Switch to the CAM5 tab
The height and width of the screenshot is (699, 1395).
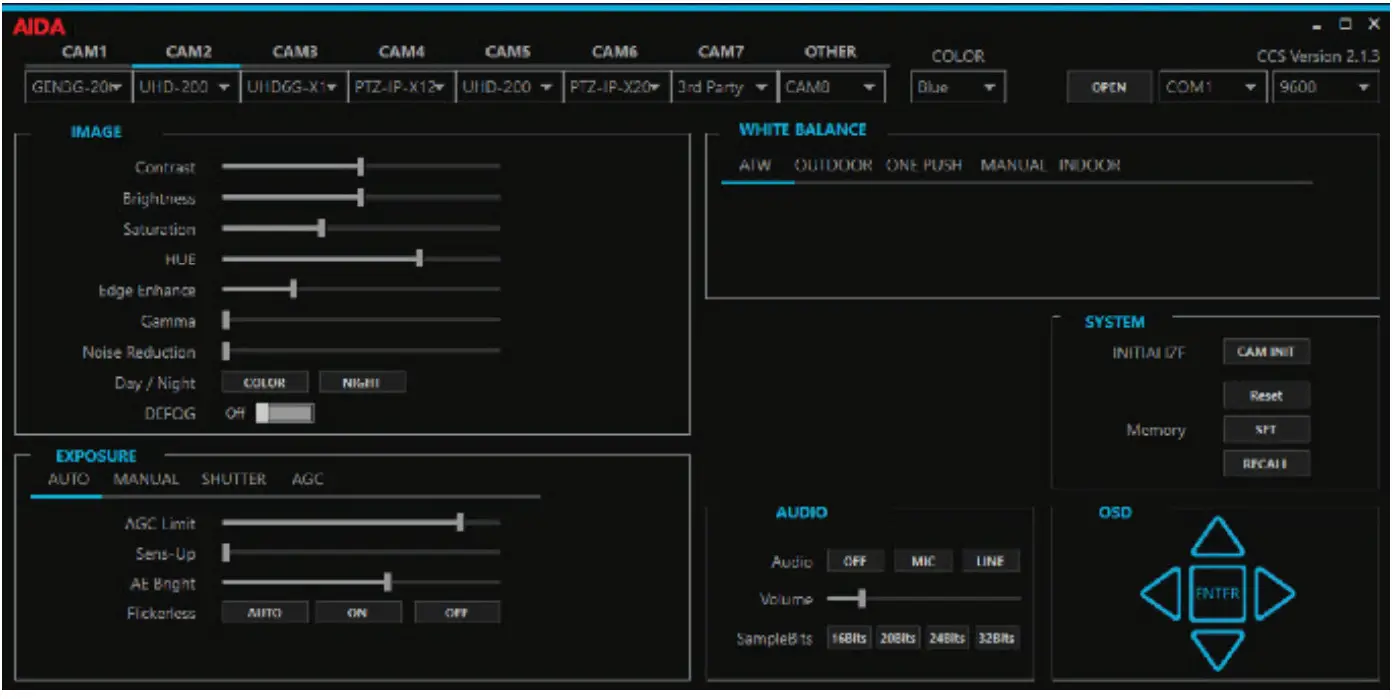(x=506, y=51)
